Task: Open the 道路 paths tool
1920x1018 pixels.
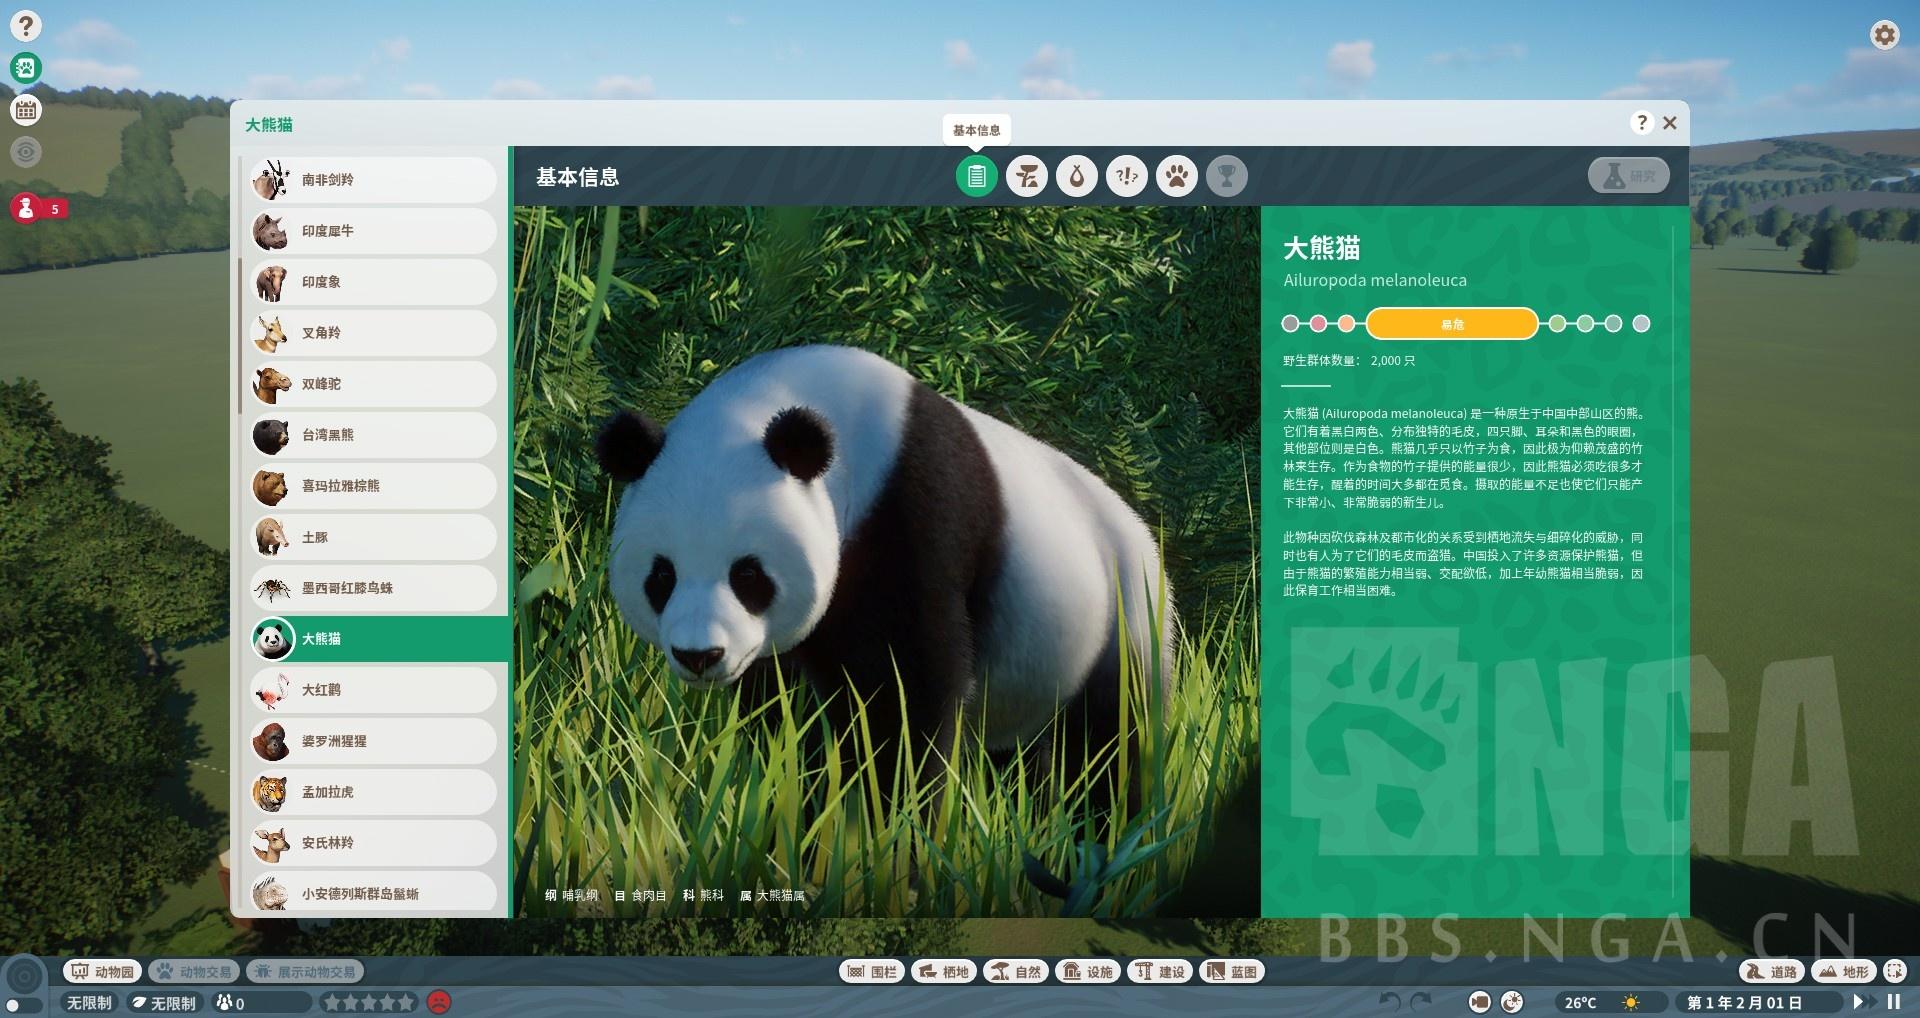Action: (1772, 971)
